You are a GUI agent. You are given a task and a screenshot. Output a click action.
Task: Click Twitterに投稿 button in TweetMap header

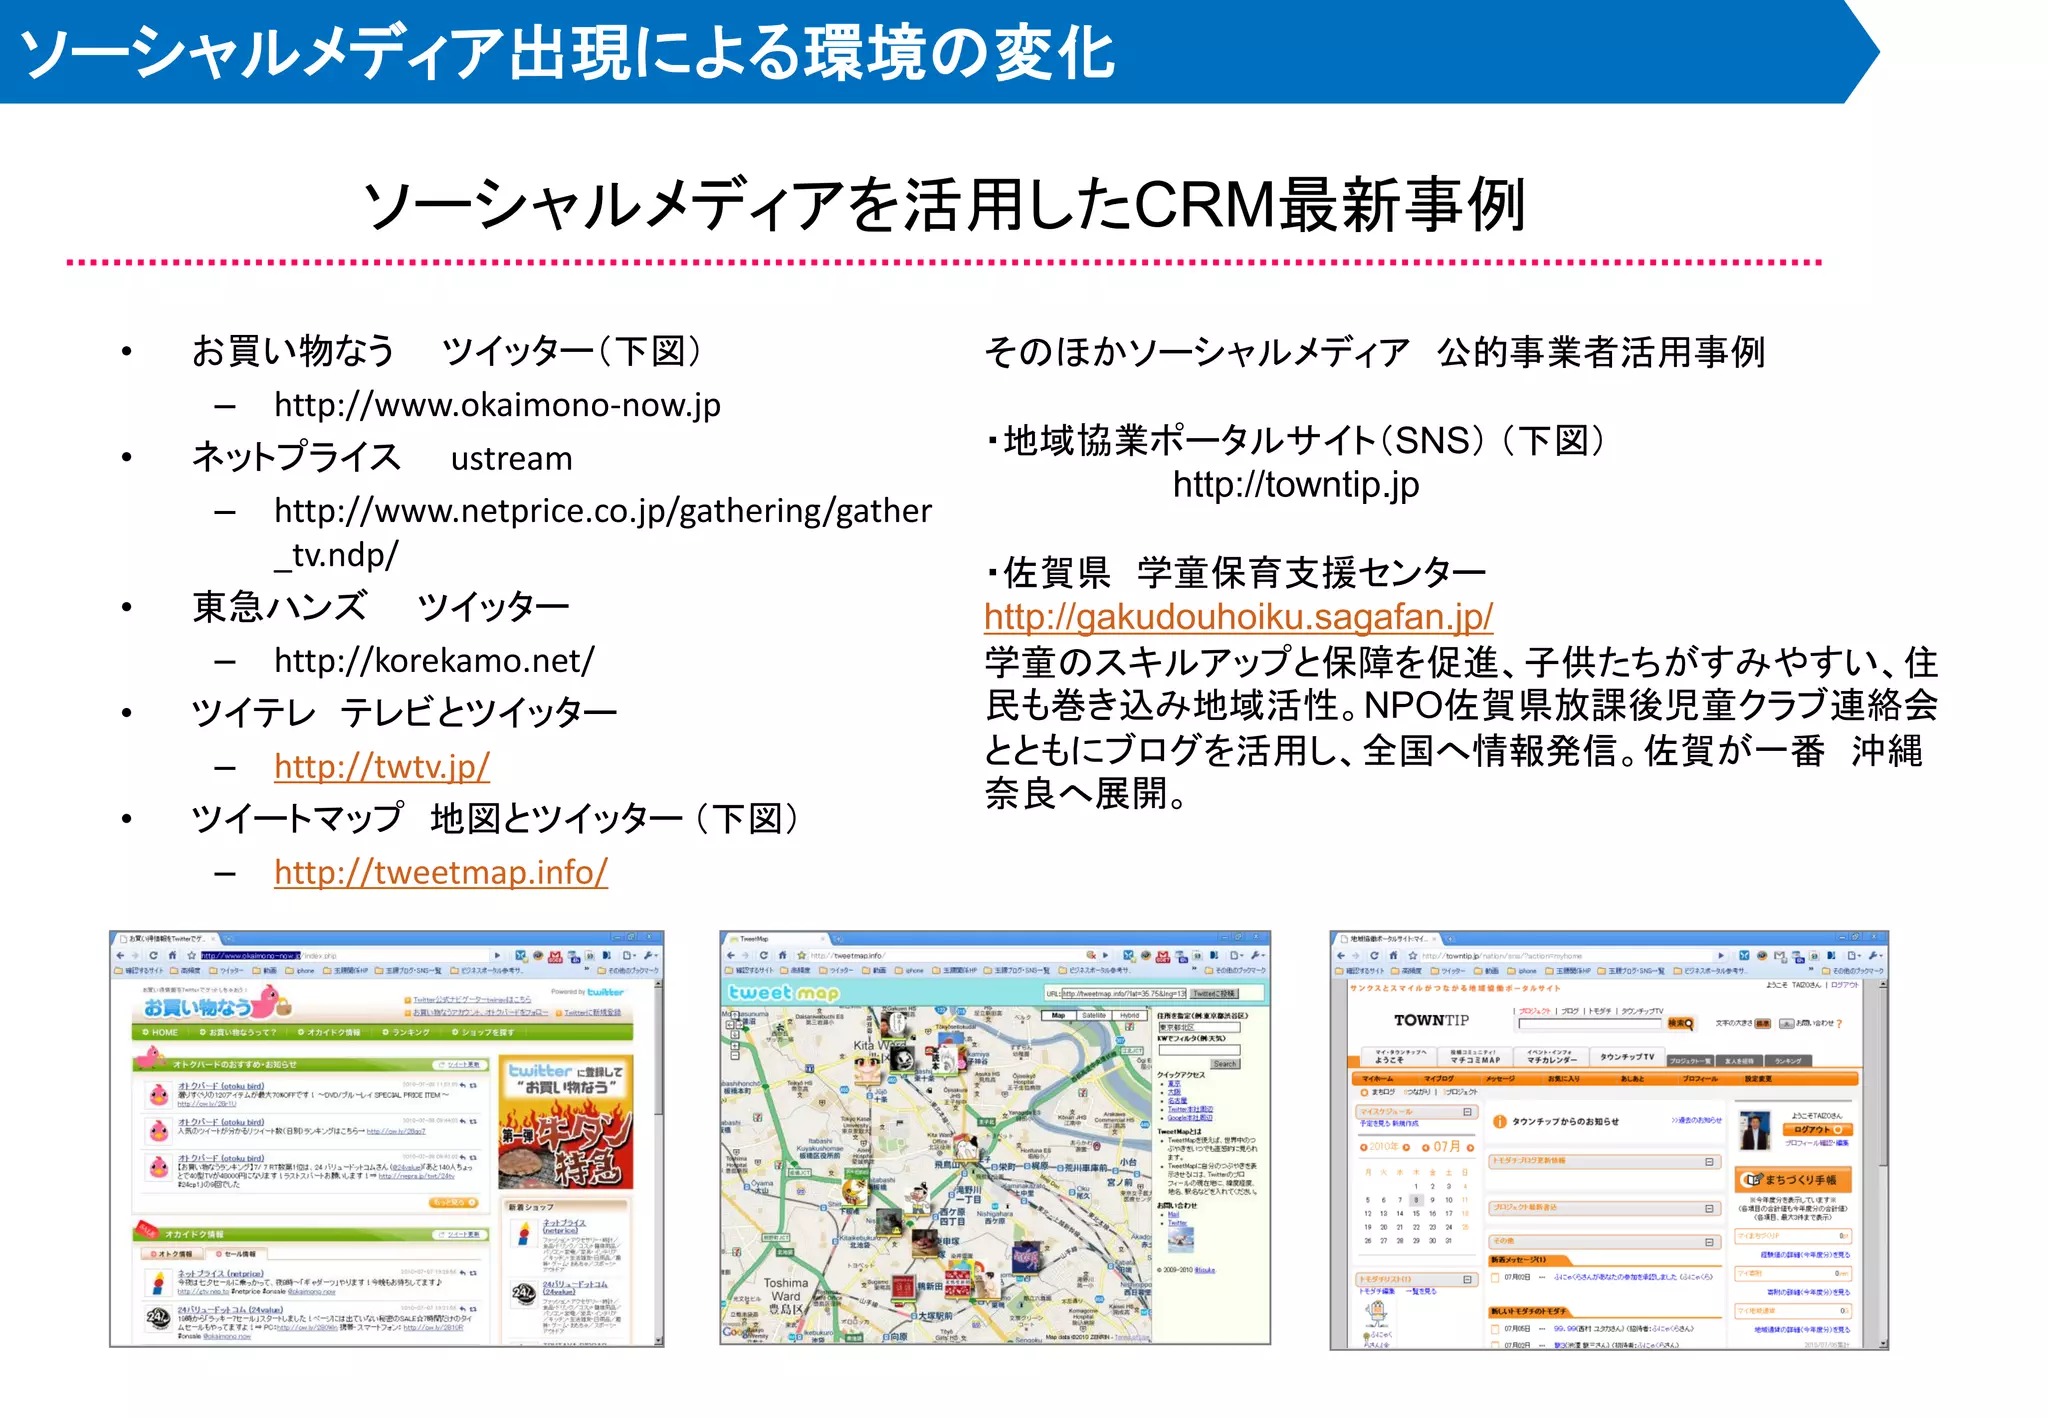1215,994
